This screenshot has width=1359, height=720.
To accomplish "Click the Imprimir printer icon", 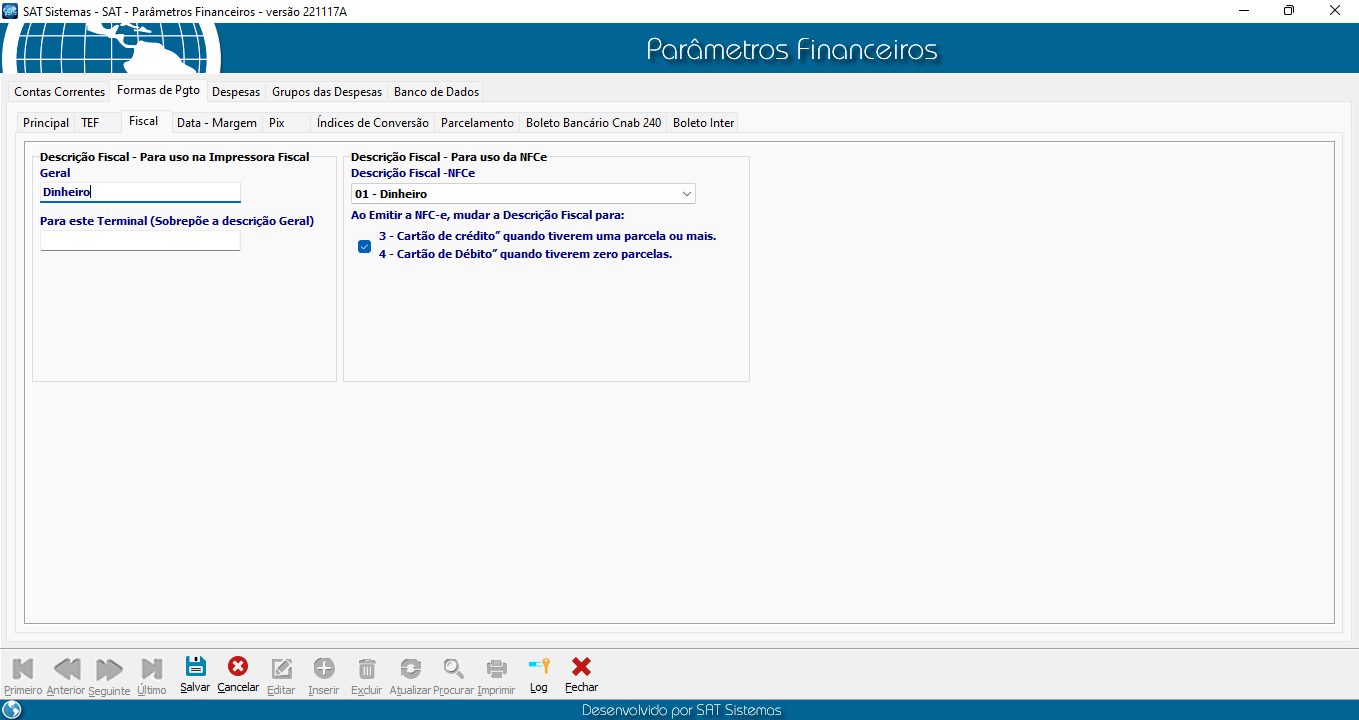I will pyautogui.click(x=496, y=668).
